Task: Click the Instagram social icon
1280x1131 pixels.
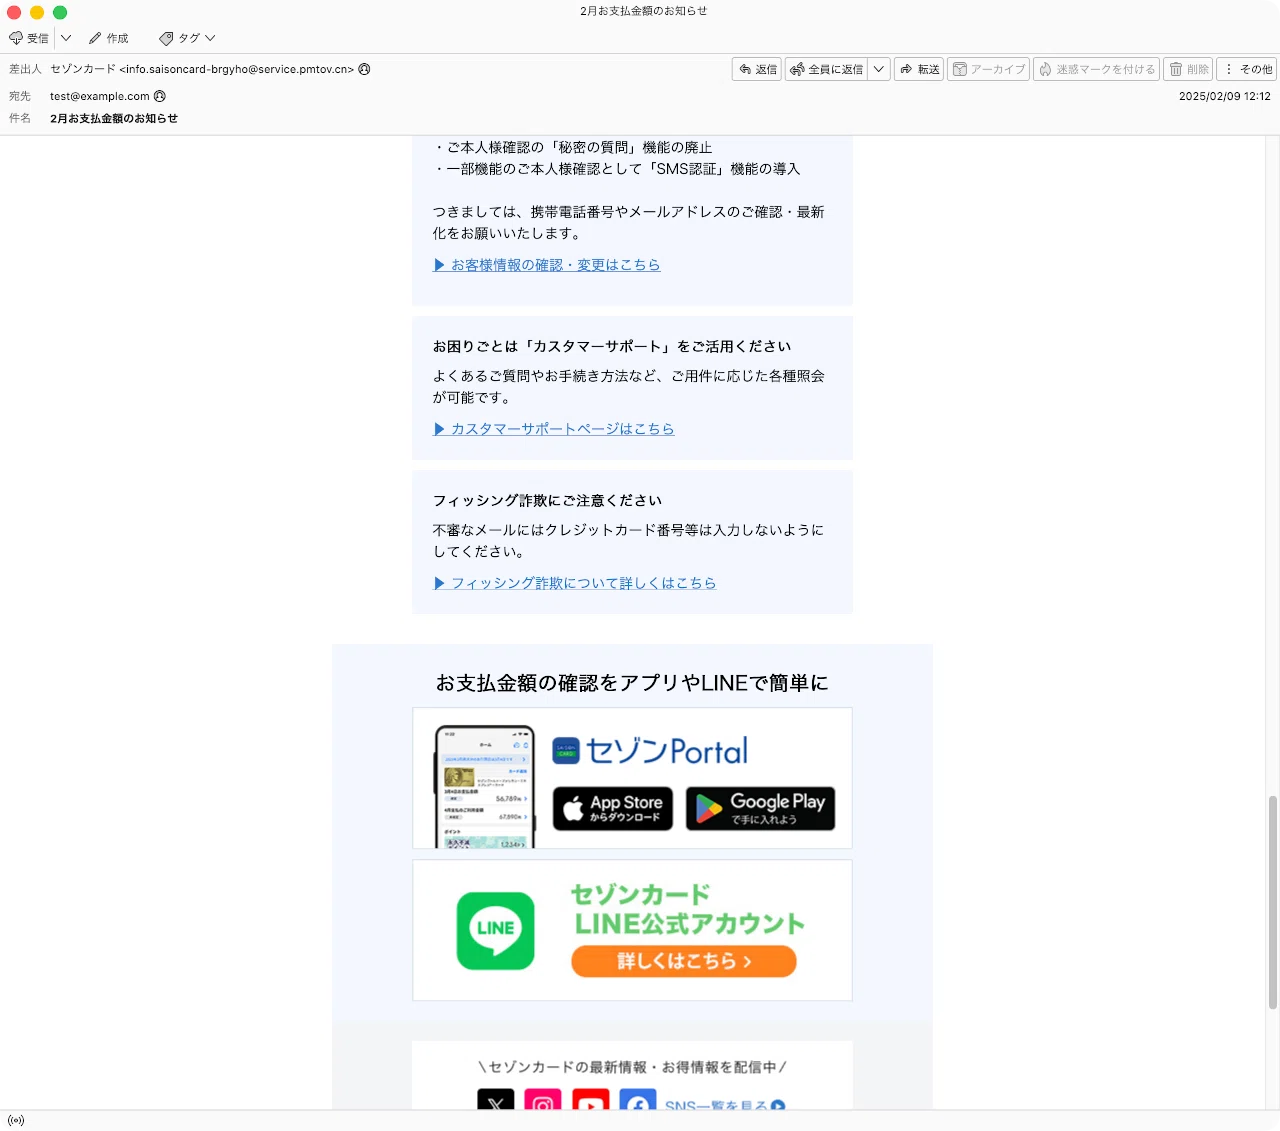Action: [543, 1100]
